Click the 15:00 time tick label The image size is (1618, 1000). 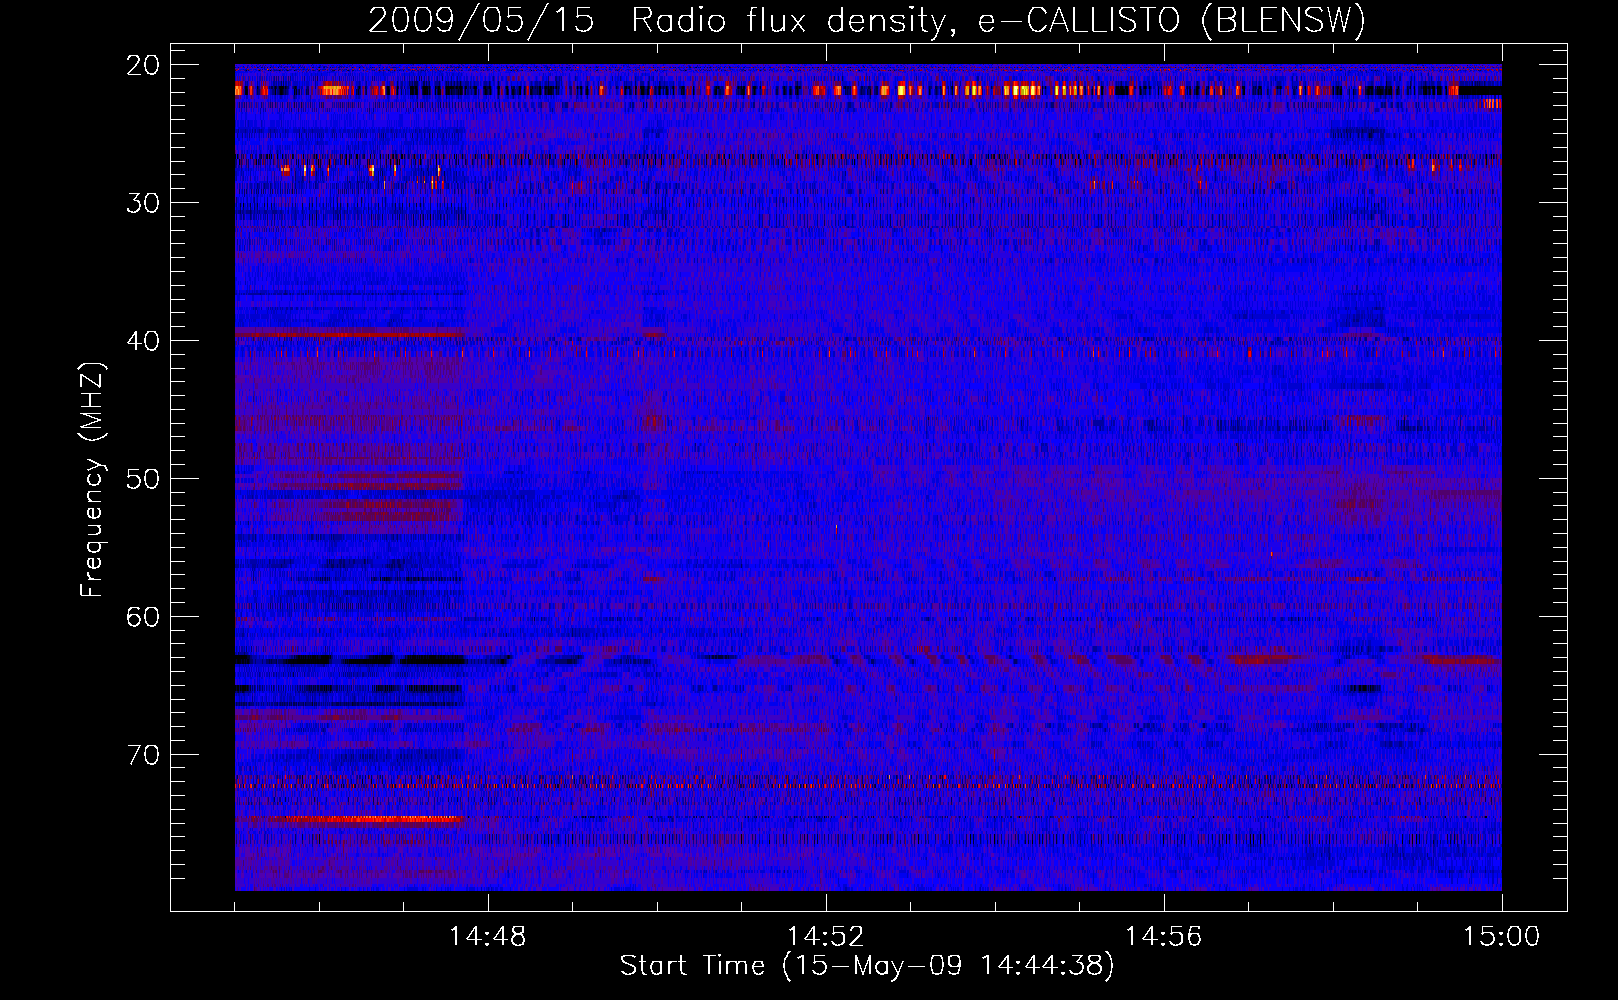1501,937
